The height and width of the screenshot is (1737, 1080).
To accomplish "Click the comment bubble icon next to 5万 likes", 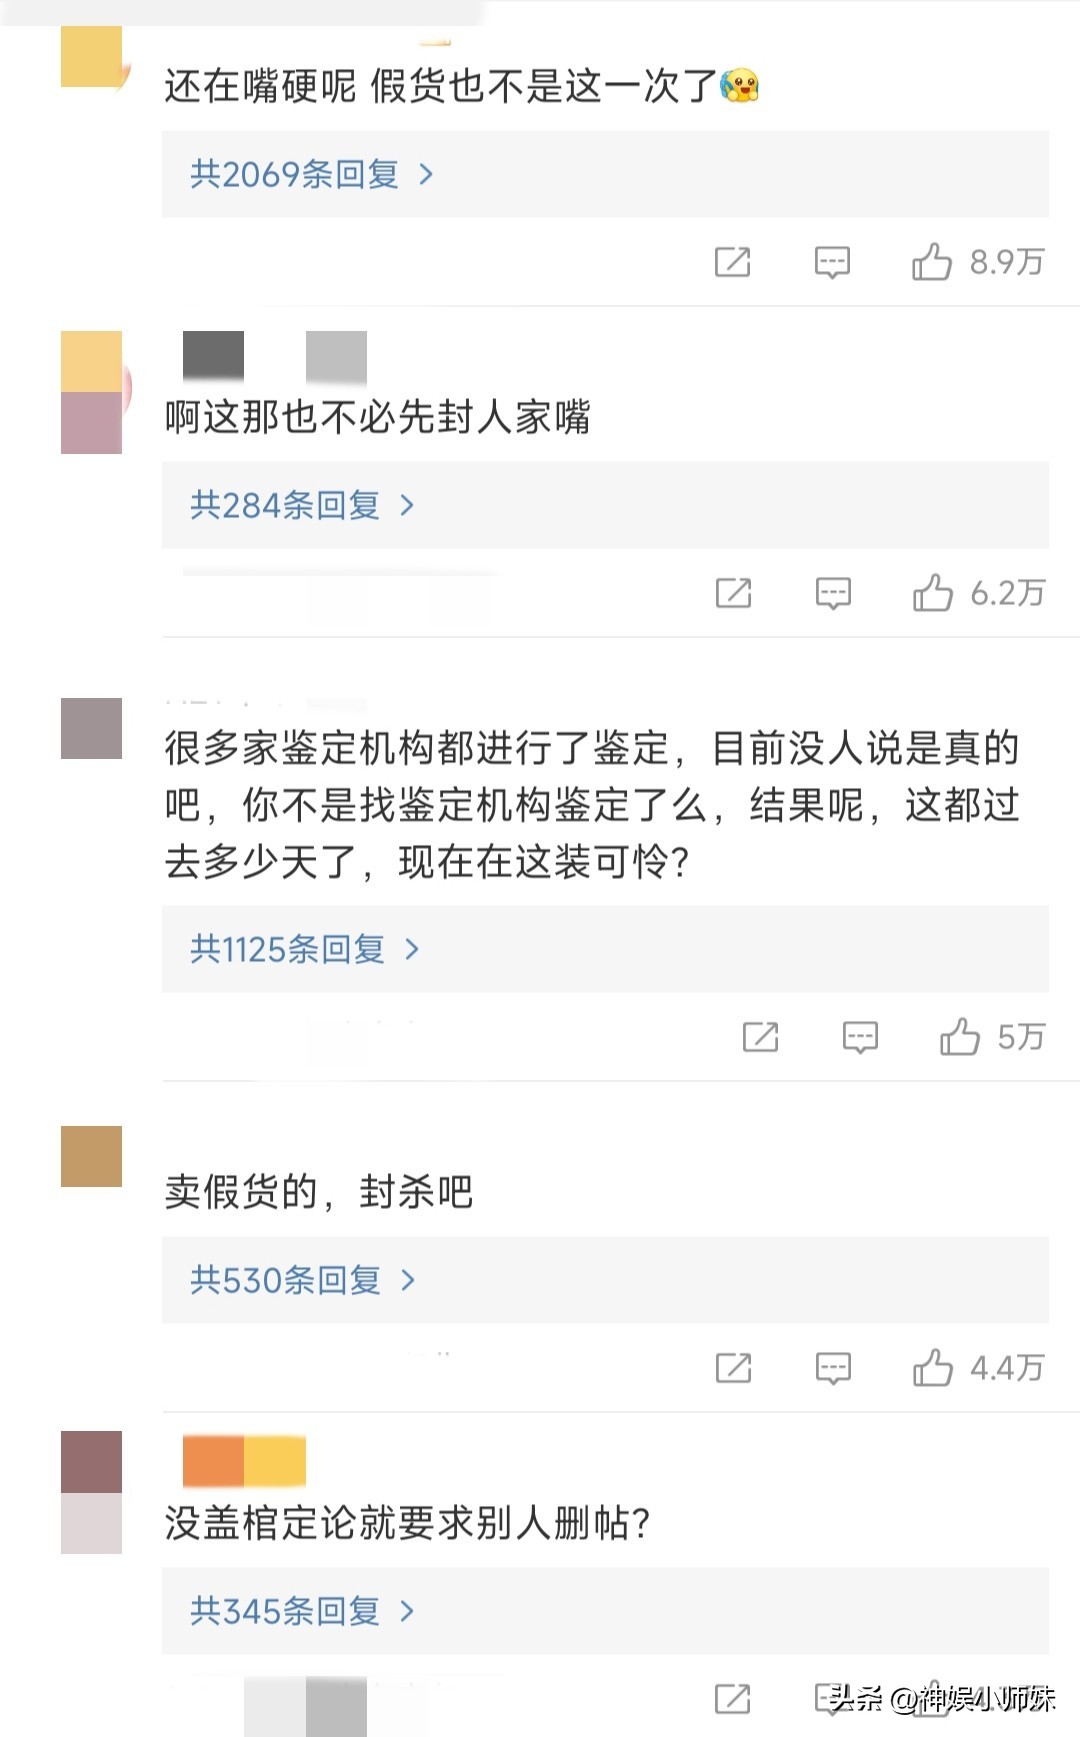I will pos(859,1037).
